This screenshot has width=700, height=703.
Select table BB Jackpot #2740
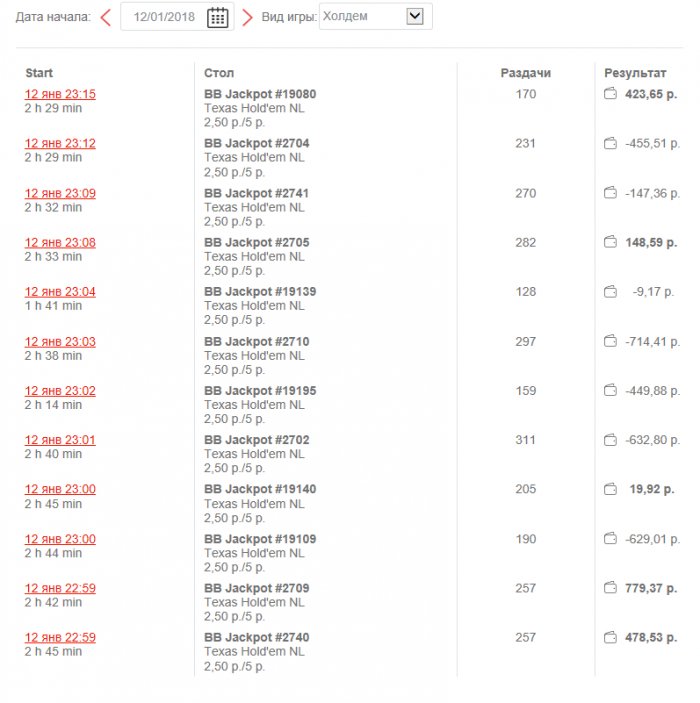(257, 637)
